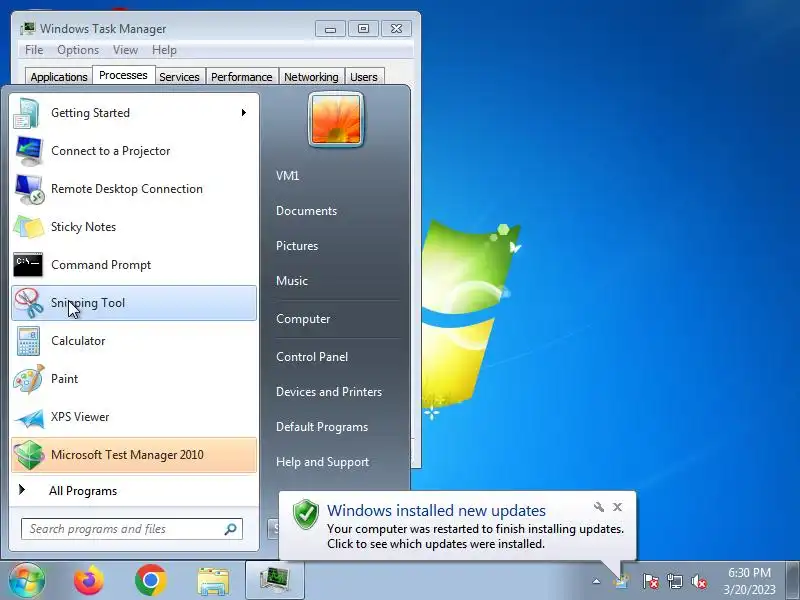This screenshot has width=800, height=600.
Task: Click the user account picture thumbnail
Action: [336, 119]
